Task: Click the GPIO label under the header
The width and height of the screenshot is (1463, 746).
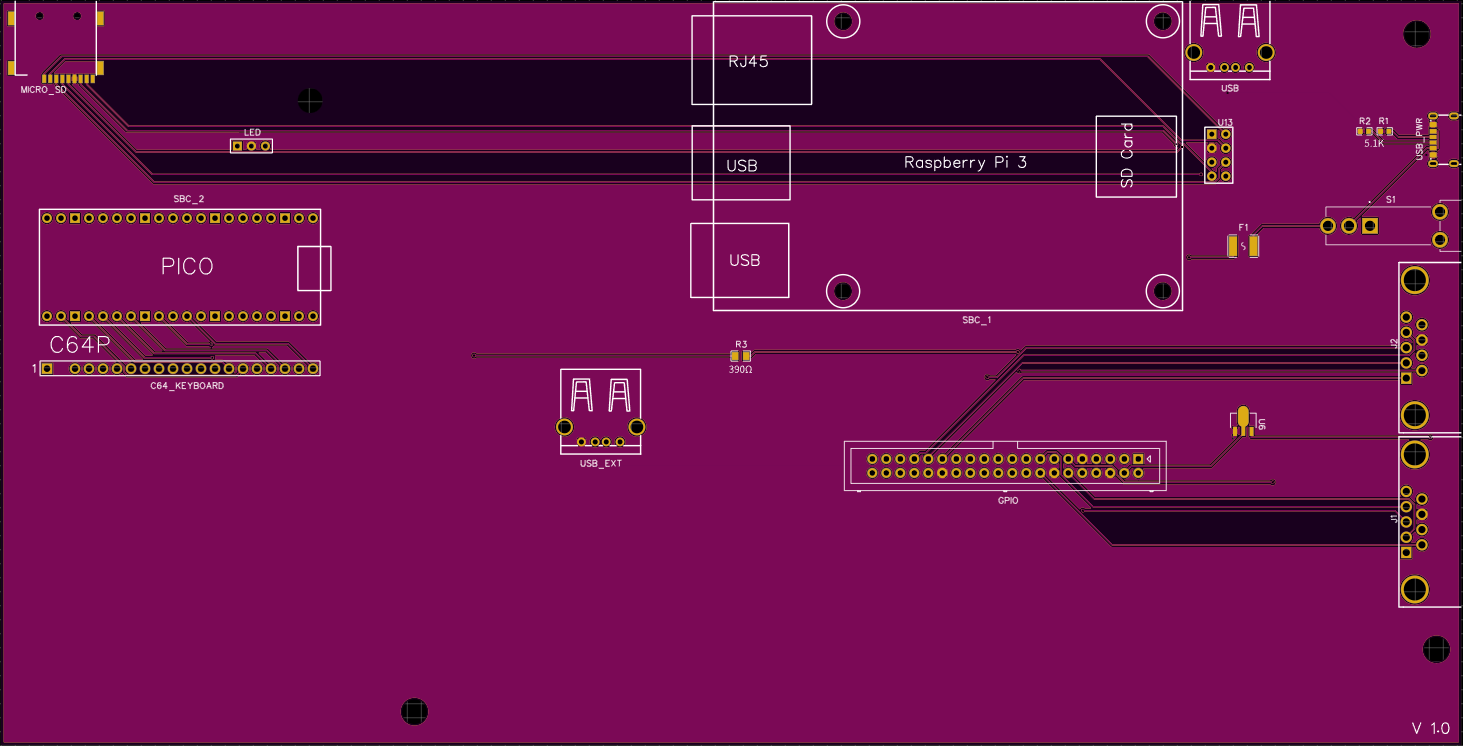Action: click(x=1008, y=500)
